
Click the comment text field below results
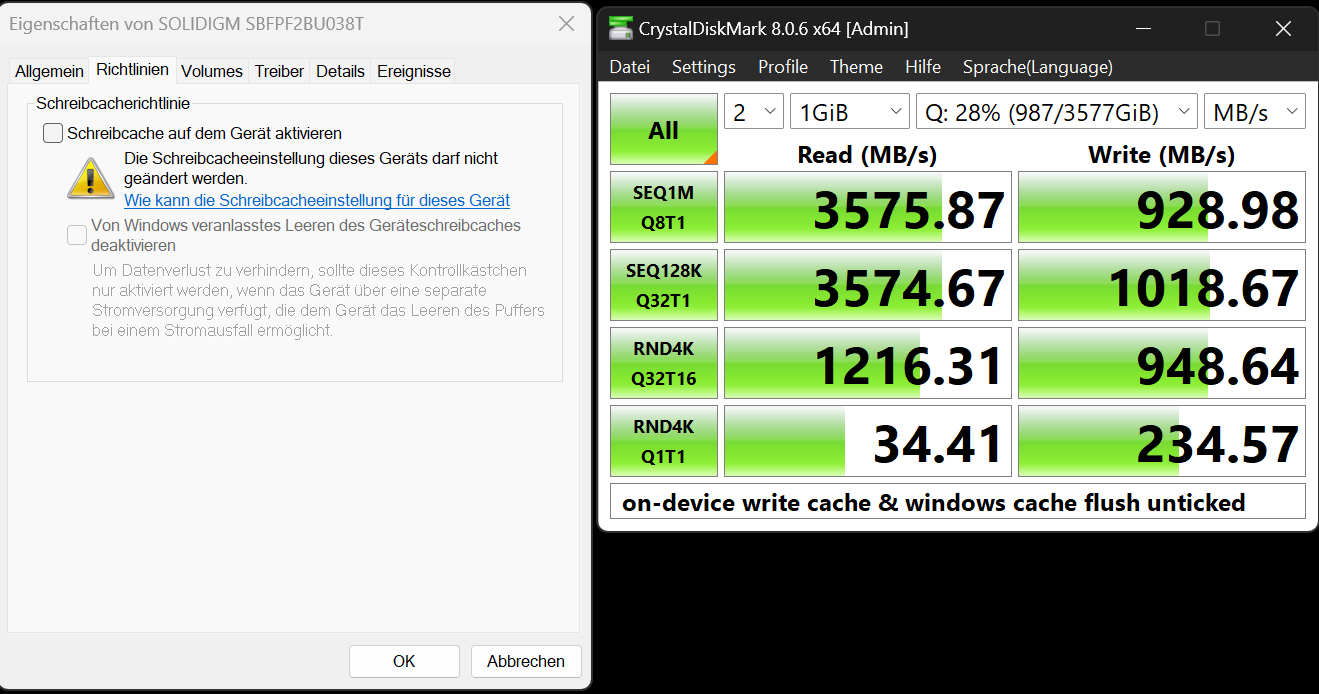(x=957, y=502)
